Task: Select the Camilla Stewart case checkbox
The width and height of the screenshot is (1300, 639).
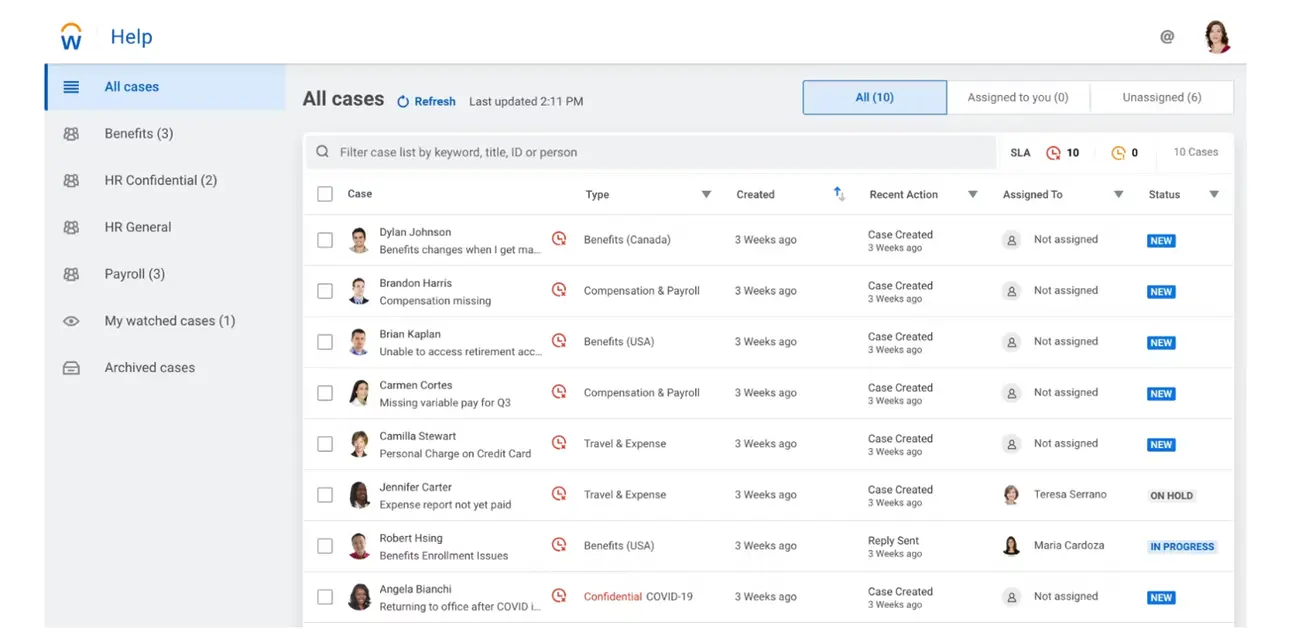Action: 324,443
